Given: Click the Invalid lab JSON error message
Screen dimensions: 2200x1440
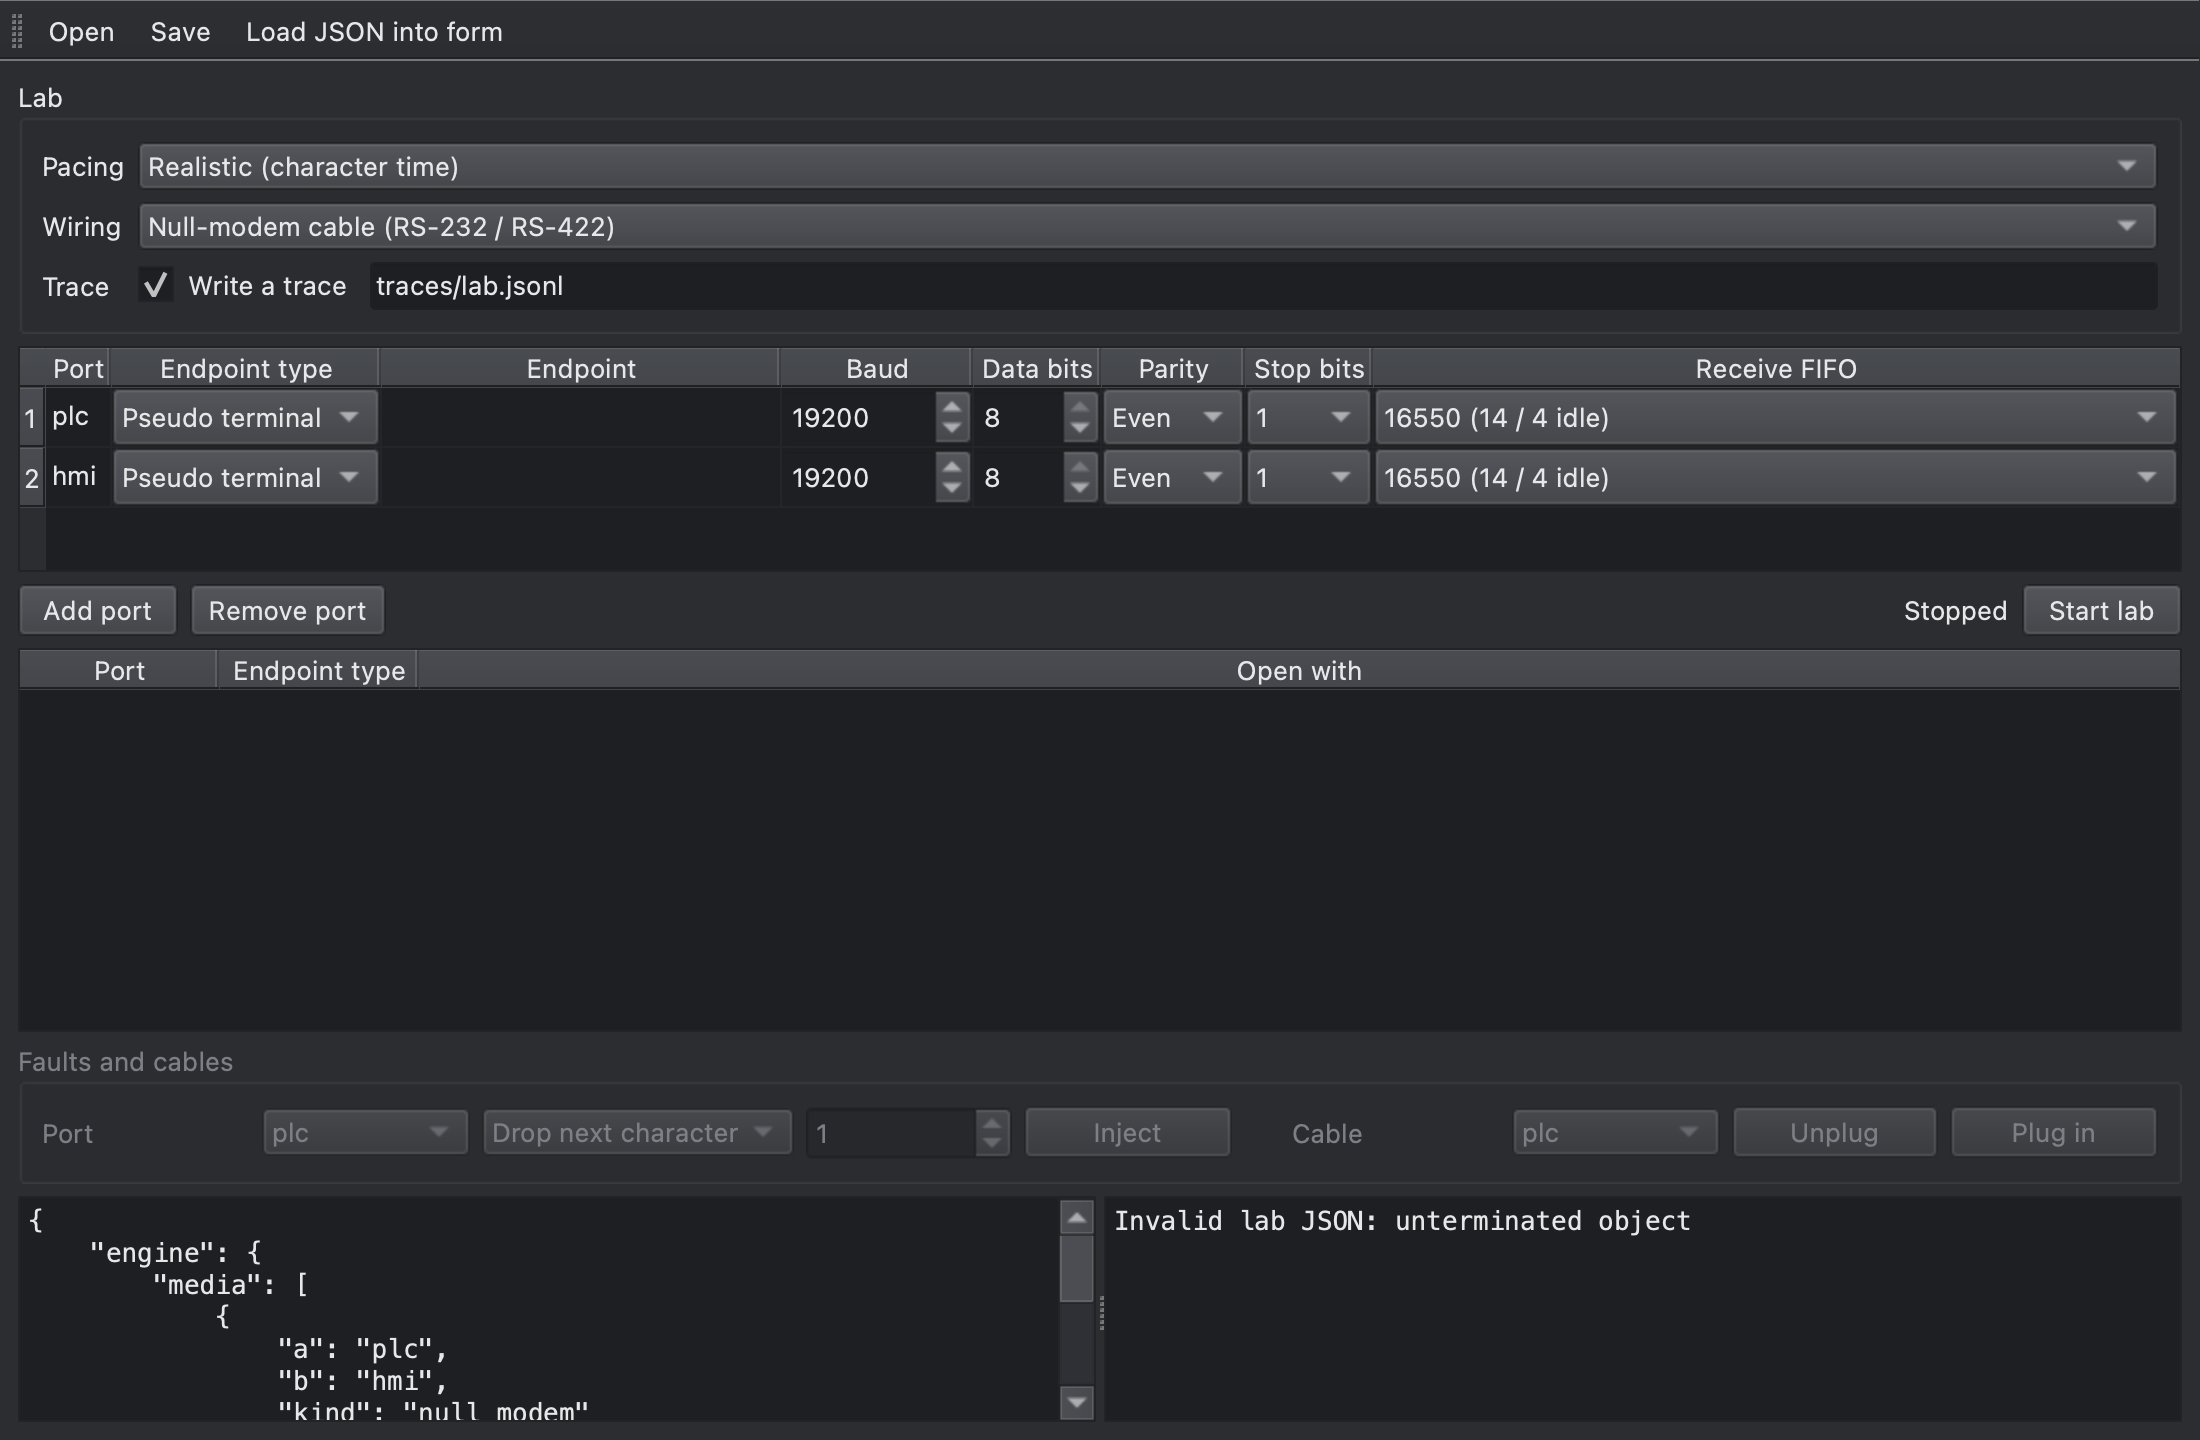Looking at the screenshot, I should [x=1402, y=1221].
